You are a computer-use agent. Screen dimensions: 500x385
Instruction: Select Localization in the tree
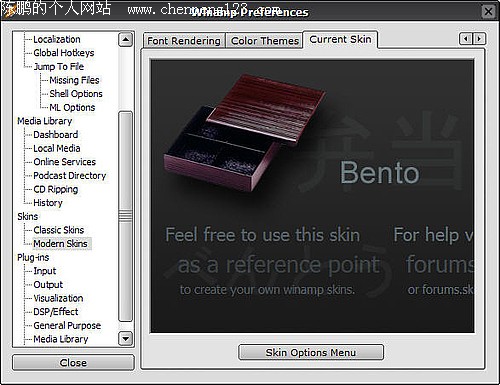point(57,39)
